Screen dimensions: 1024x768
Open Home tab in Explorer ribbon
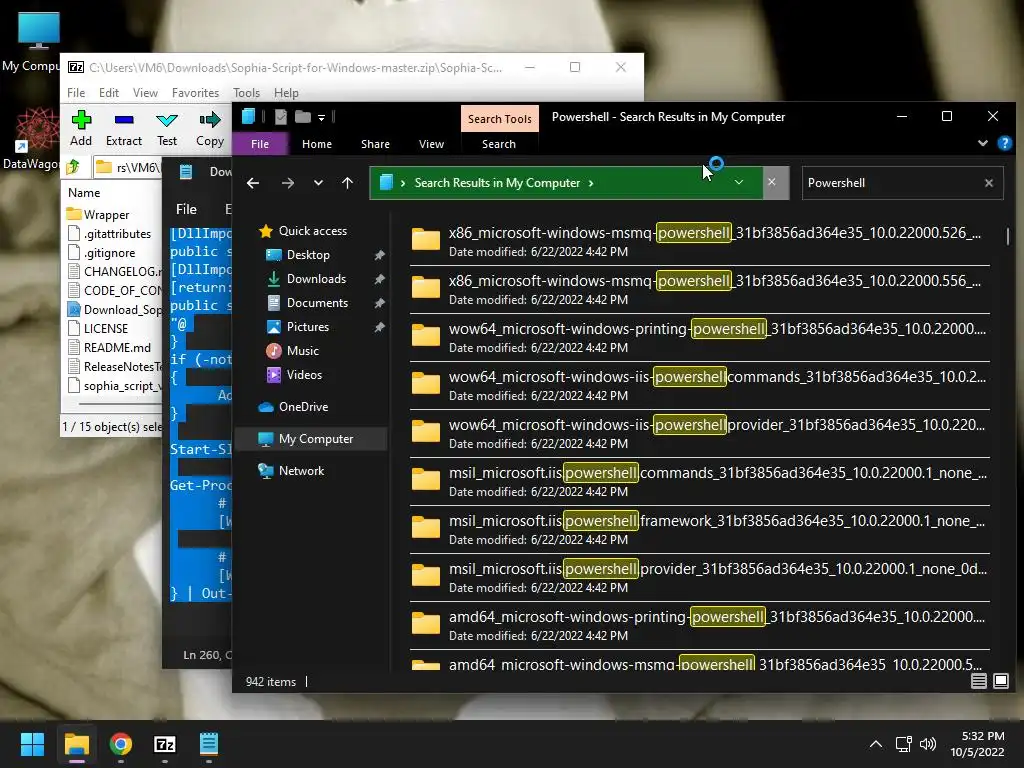[x=317, y=144]
